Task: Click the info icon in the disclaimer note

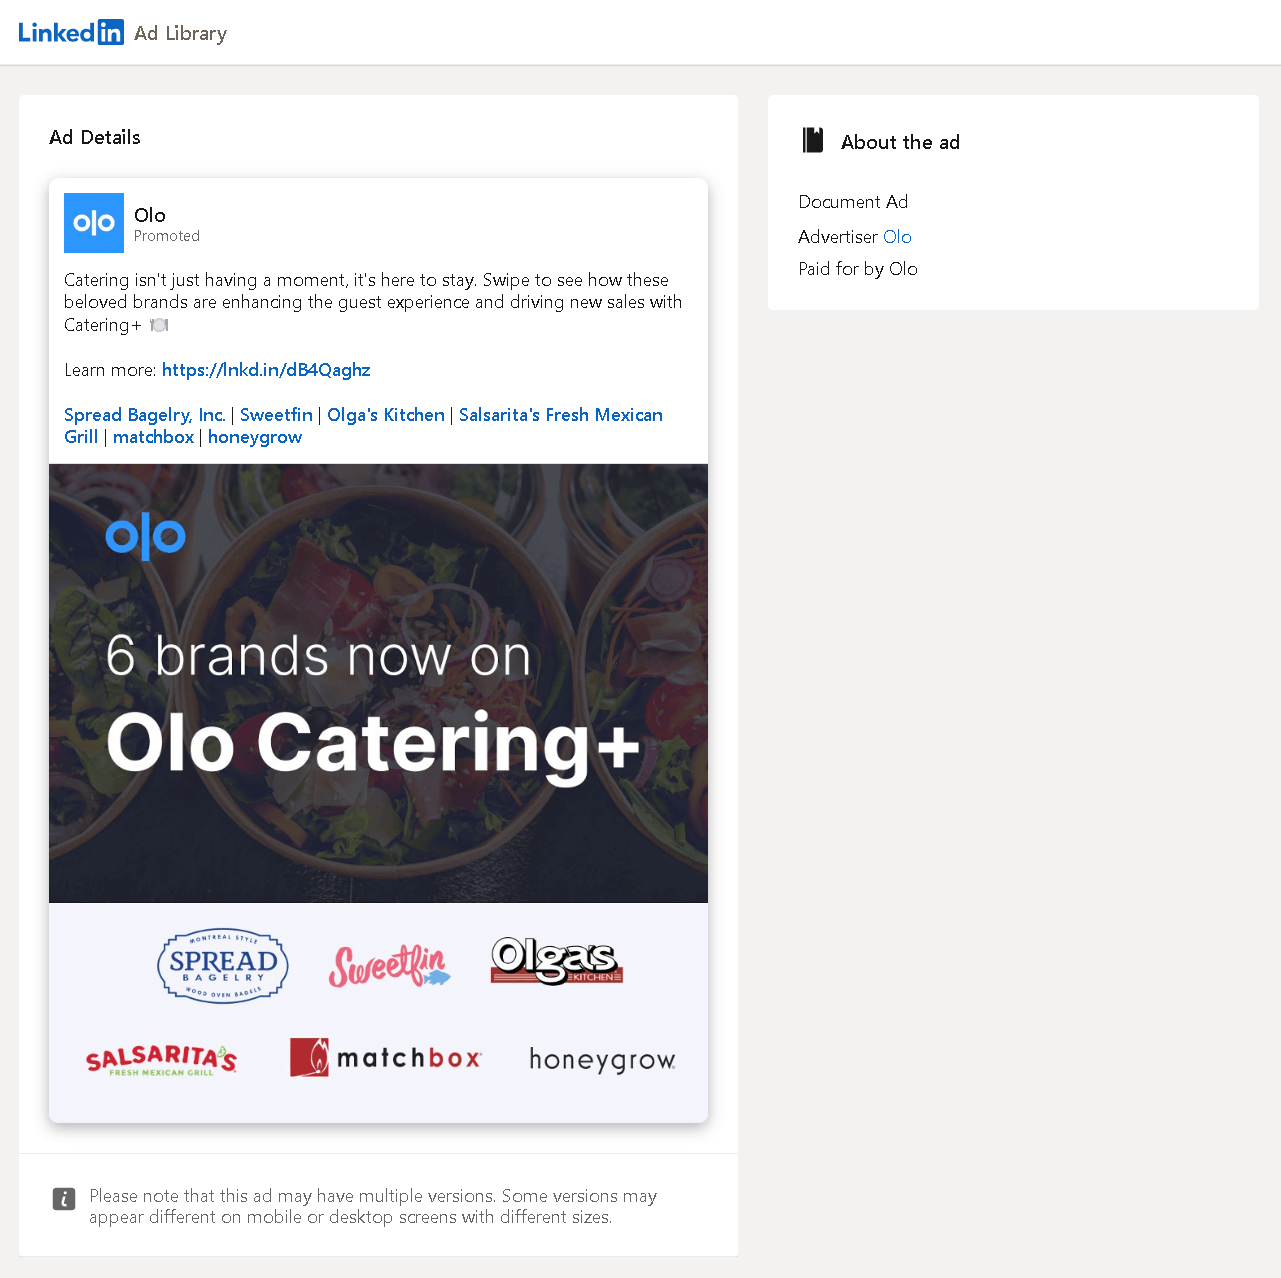Action: 64,1199
